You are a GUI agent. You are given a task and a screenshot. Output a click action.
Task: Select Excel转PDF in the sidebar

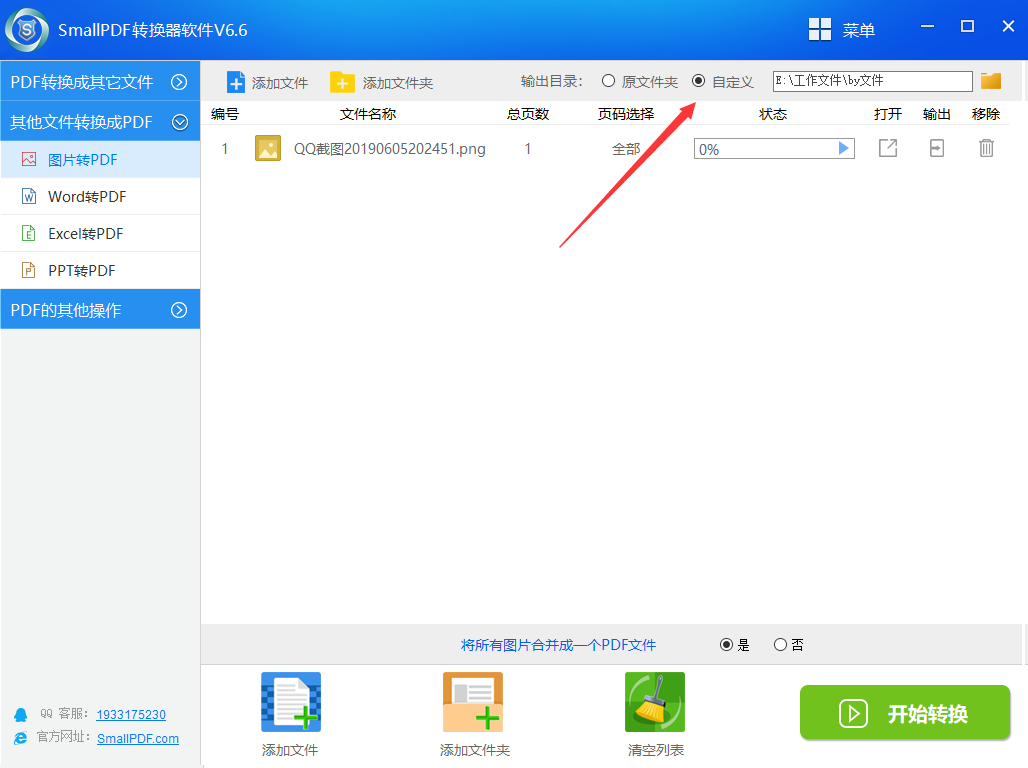100,233
